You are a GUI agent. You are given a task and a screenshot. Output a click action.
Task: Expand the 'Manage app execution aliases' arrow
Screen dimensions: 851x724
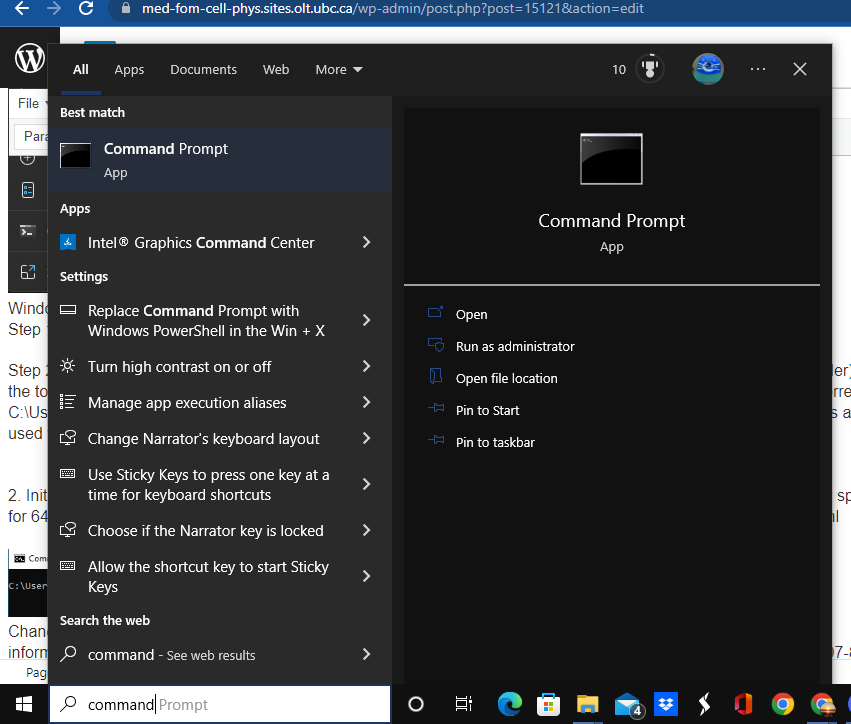point(366,403)
